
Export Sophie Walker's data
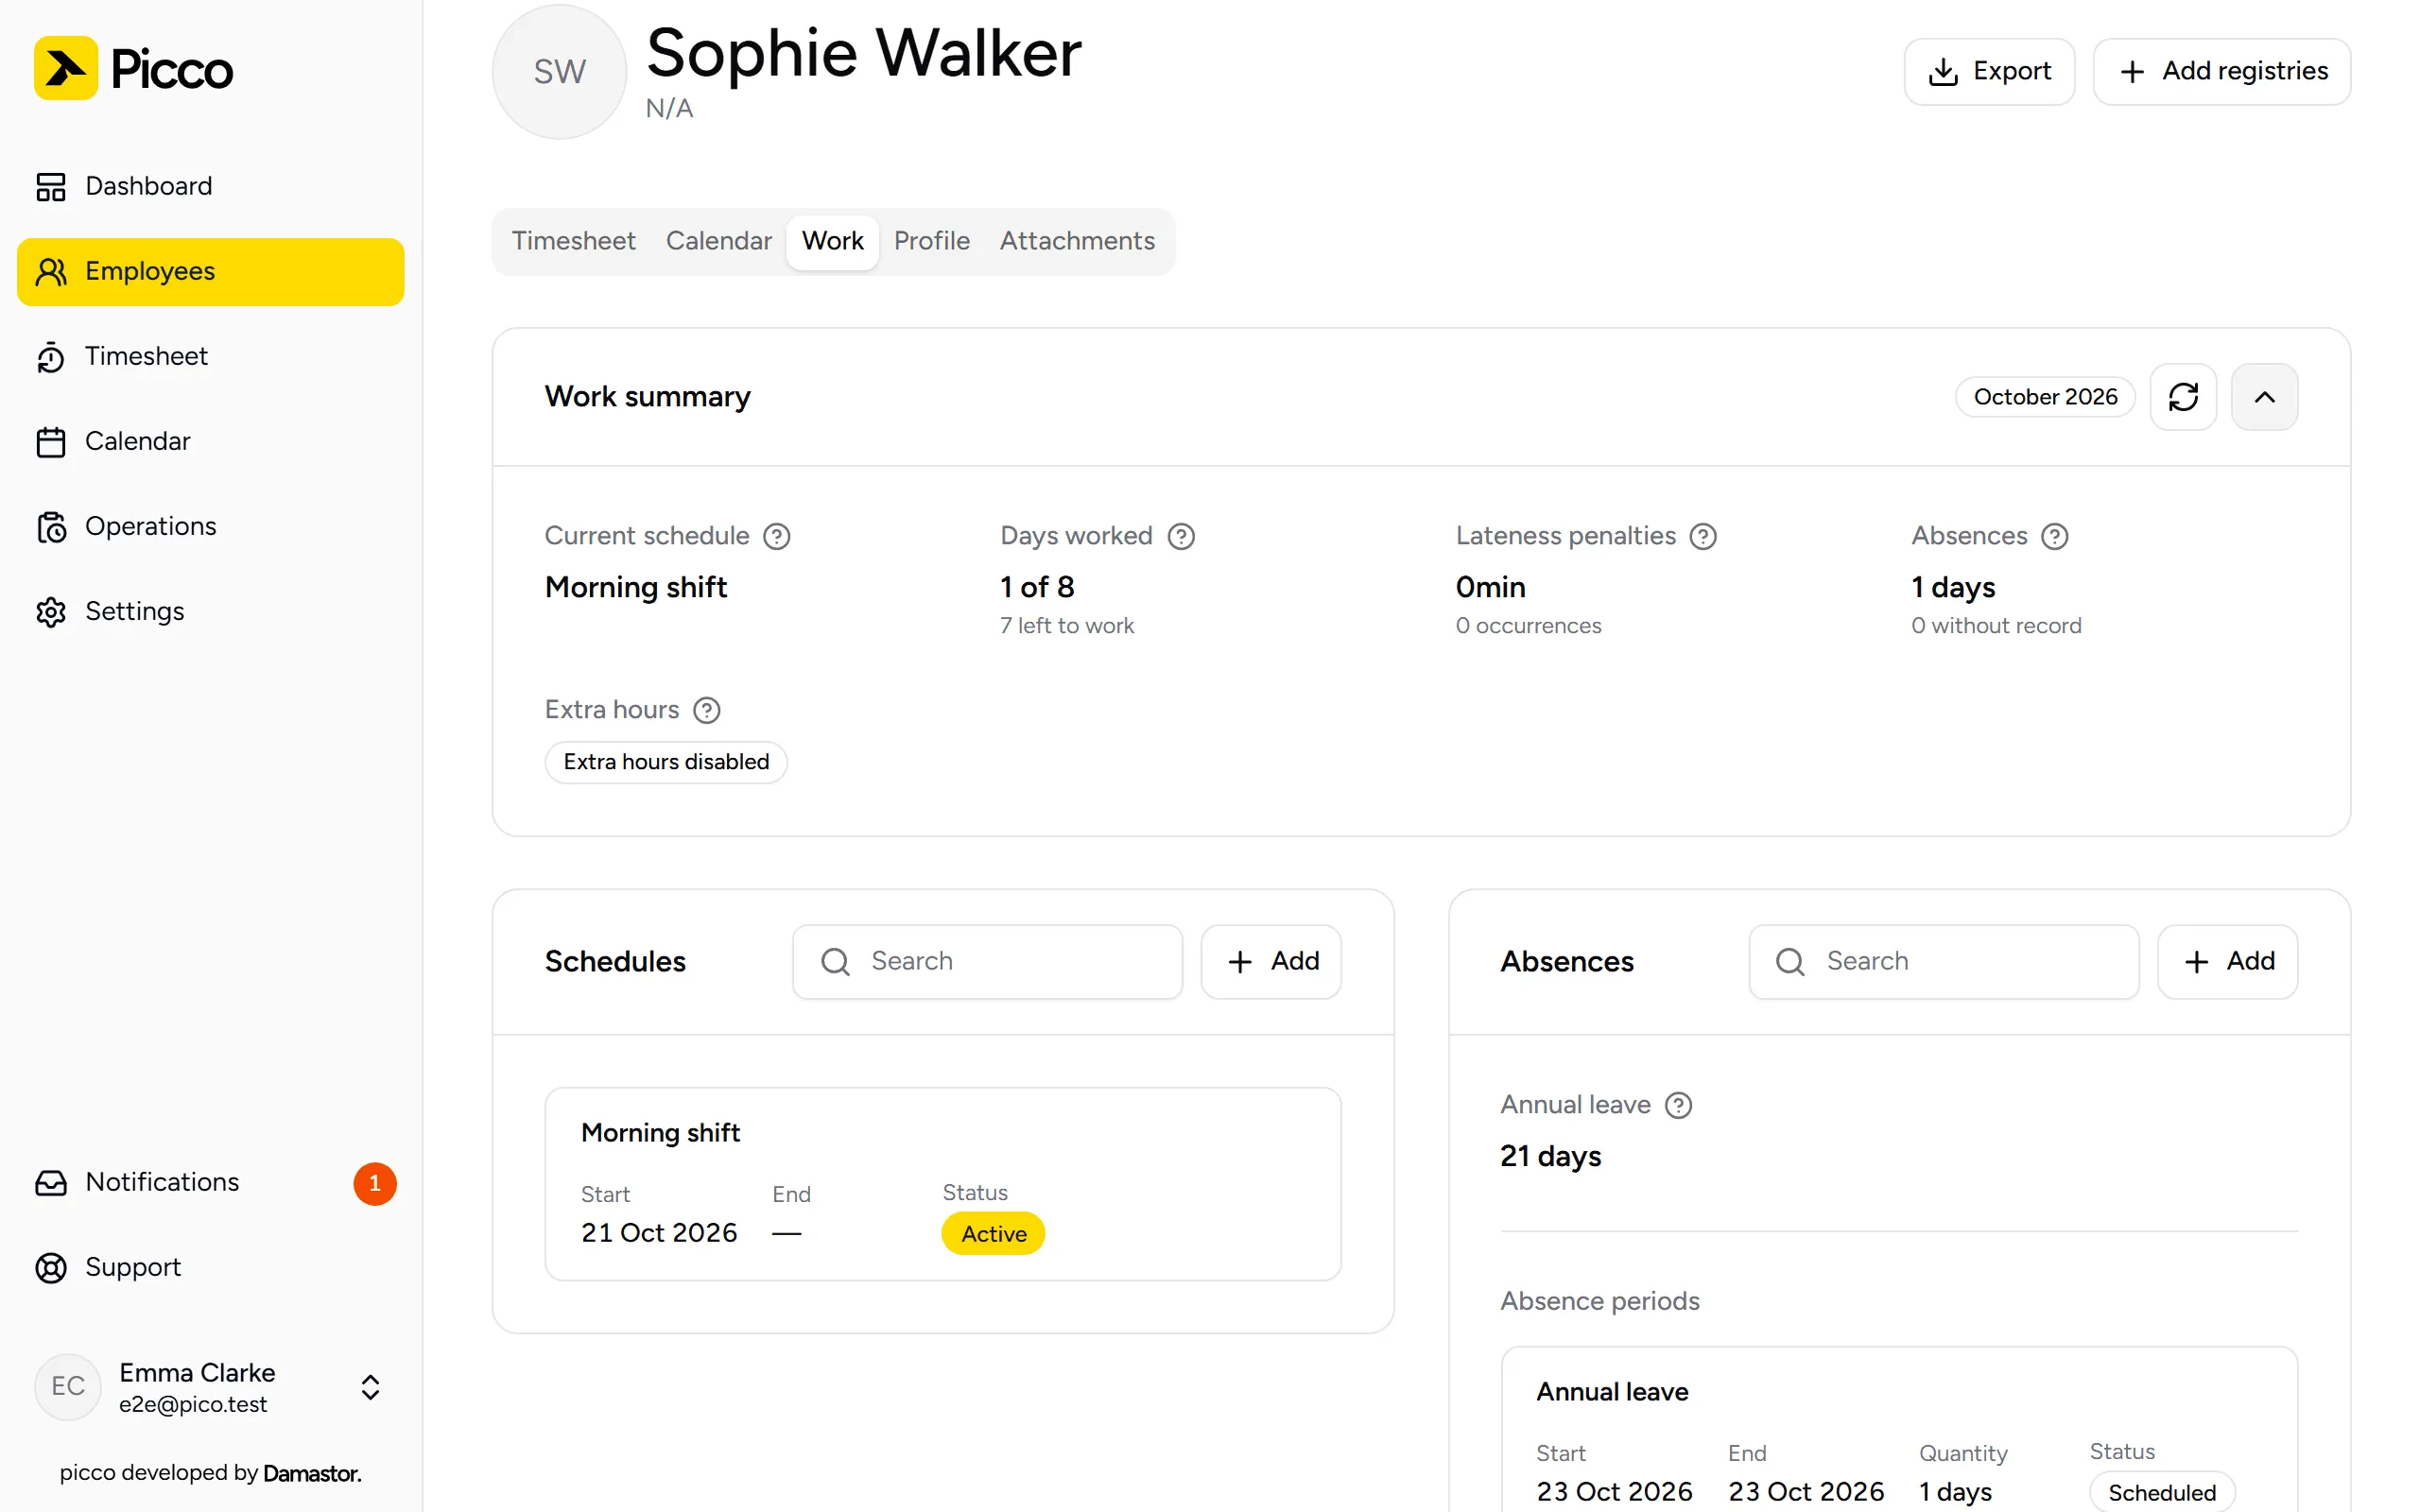point(1989,71)
